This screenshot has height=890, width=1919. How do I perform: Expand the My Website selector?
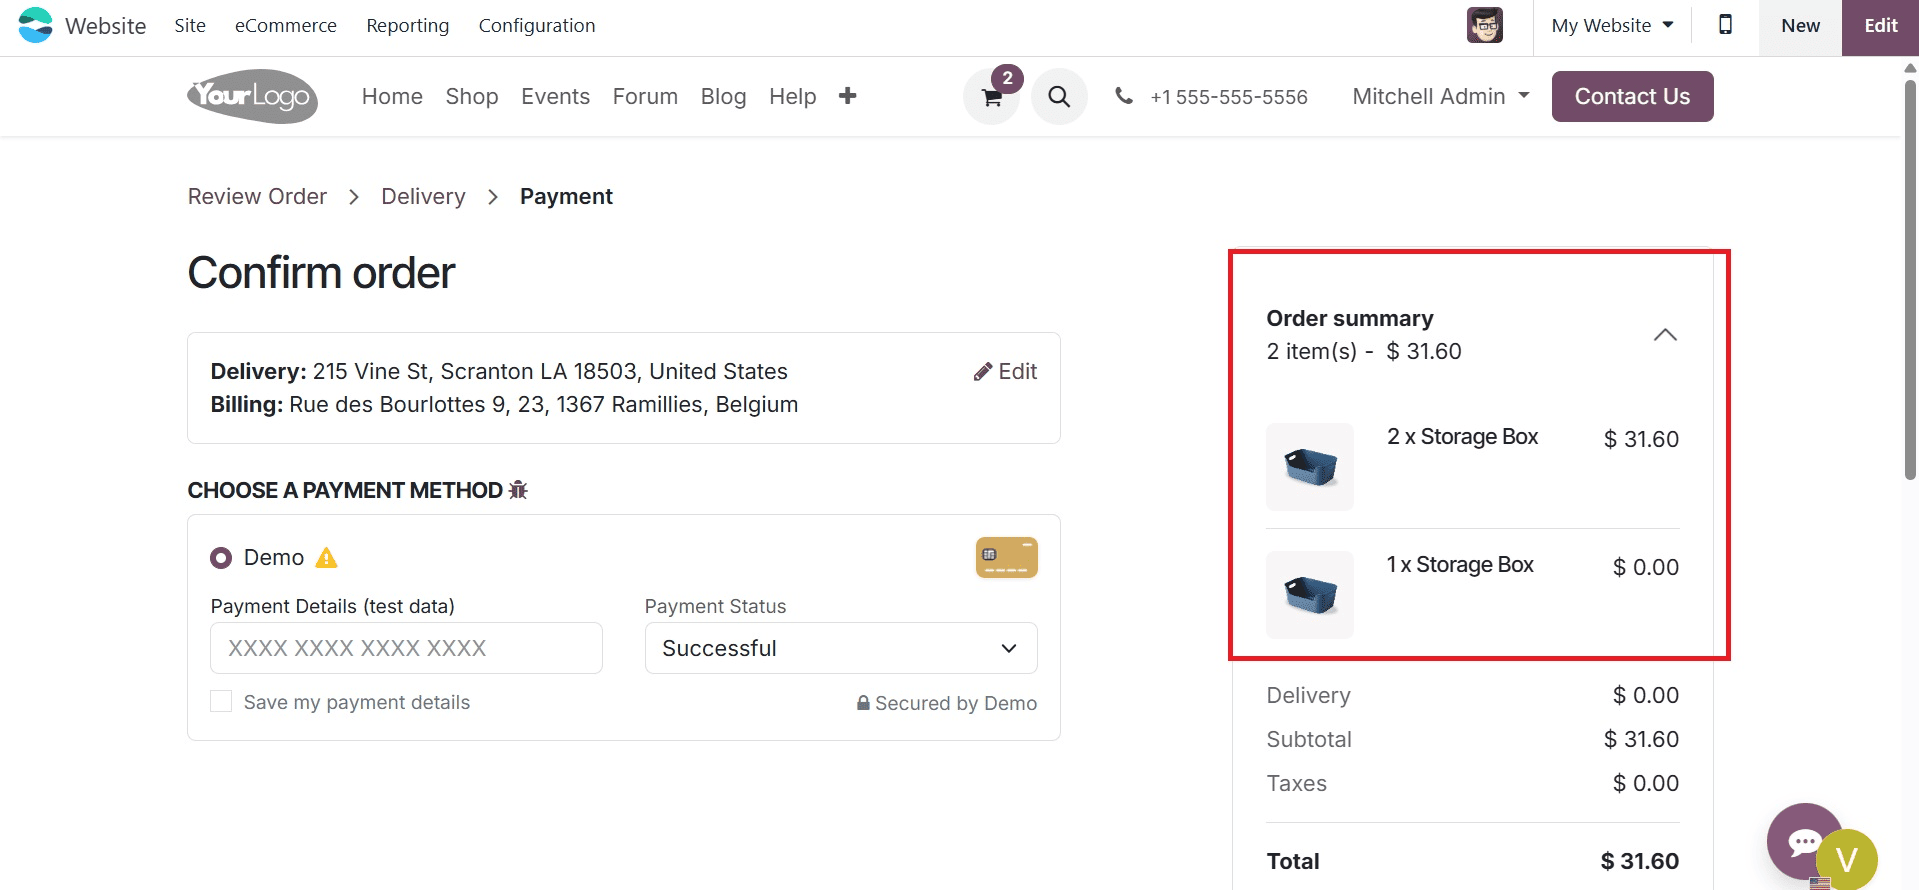click(x=1610, y=25)
